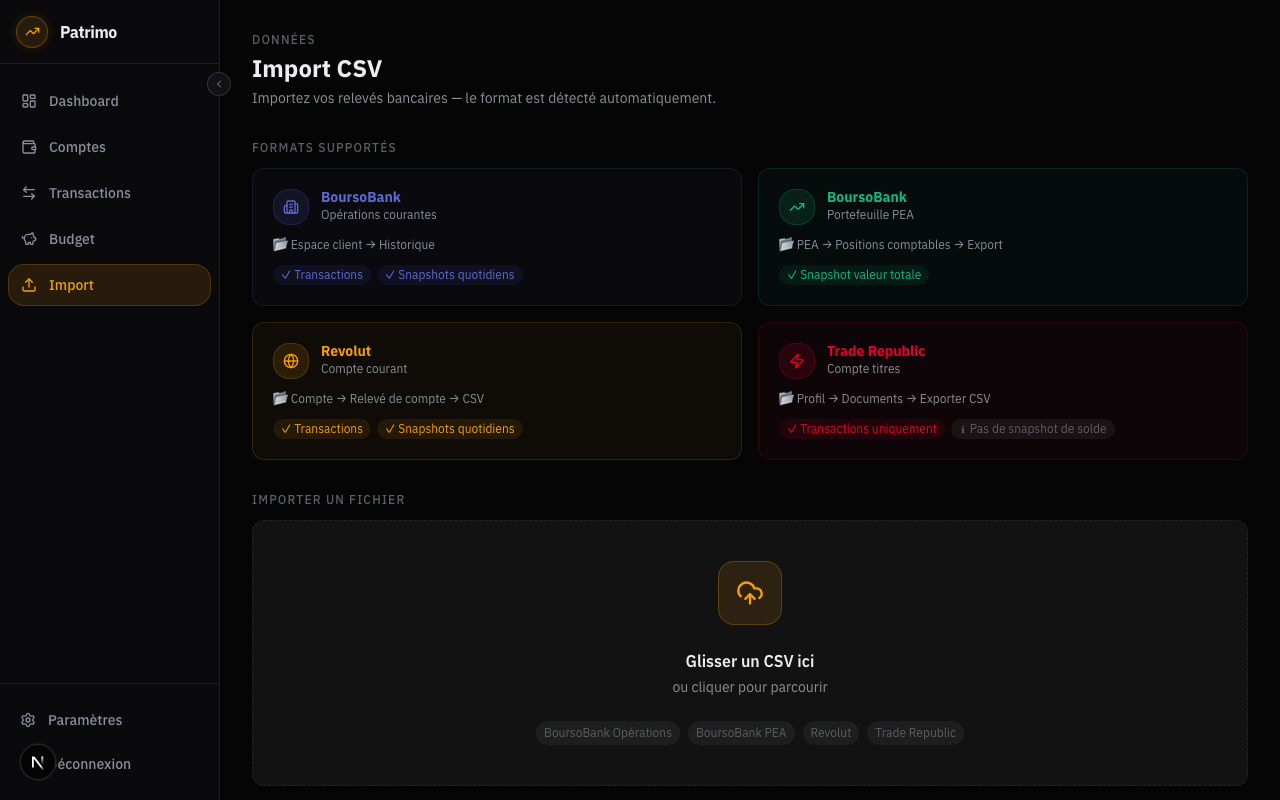Click the BoursoBank bank building icon
This screenshot has height=800, width=1280.
pyautogui.click(x=290, y=206)
